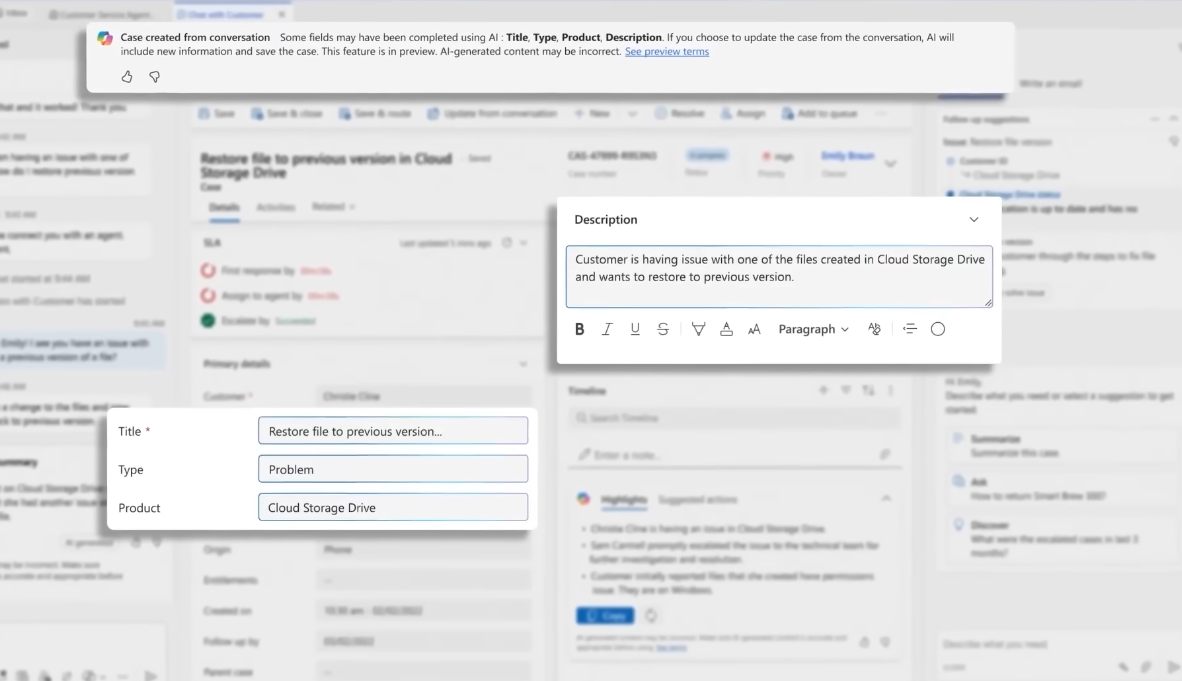Toggle strikethrough formatting in Description editor
Screen dimensions: 1182x681
tap(663, 329)
